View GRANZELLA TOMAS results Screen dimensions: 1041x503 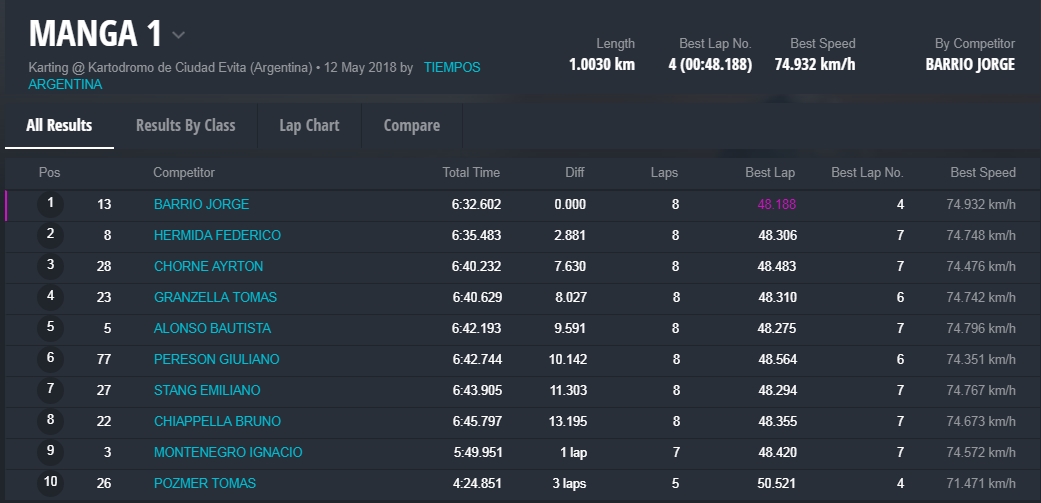coord(215,297)
